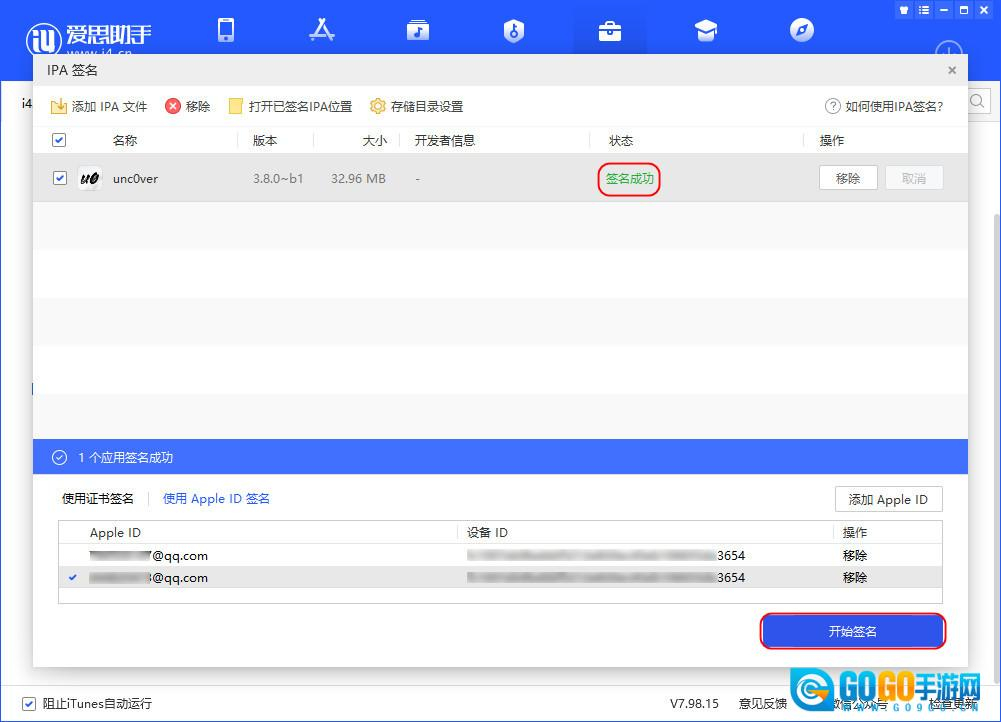This screenshot has height=722, width=1001.
Task: Open 如何使用IPA签名? help link
Action: [884, 106]
